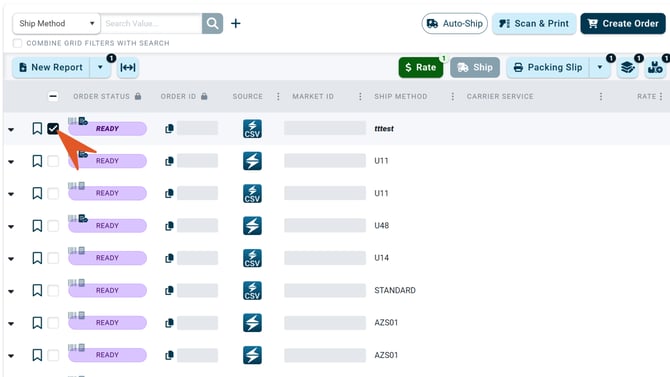This screenshot has width=670, height=377.
Task: Copy order ID of tttest row
Action: (169, 129)
